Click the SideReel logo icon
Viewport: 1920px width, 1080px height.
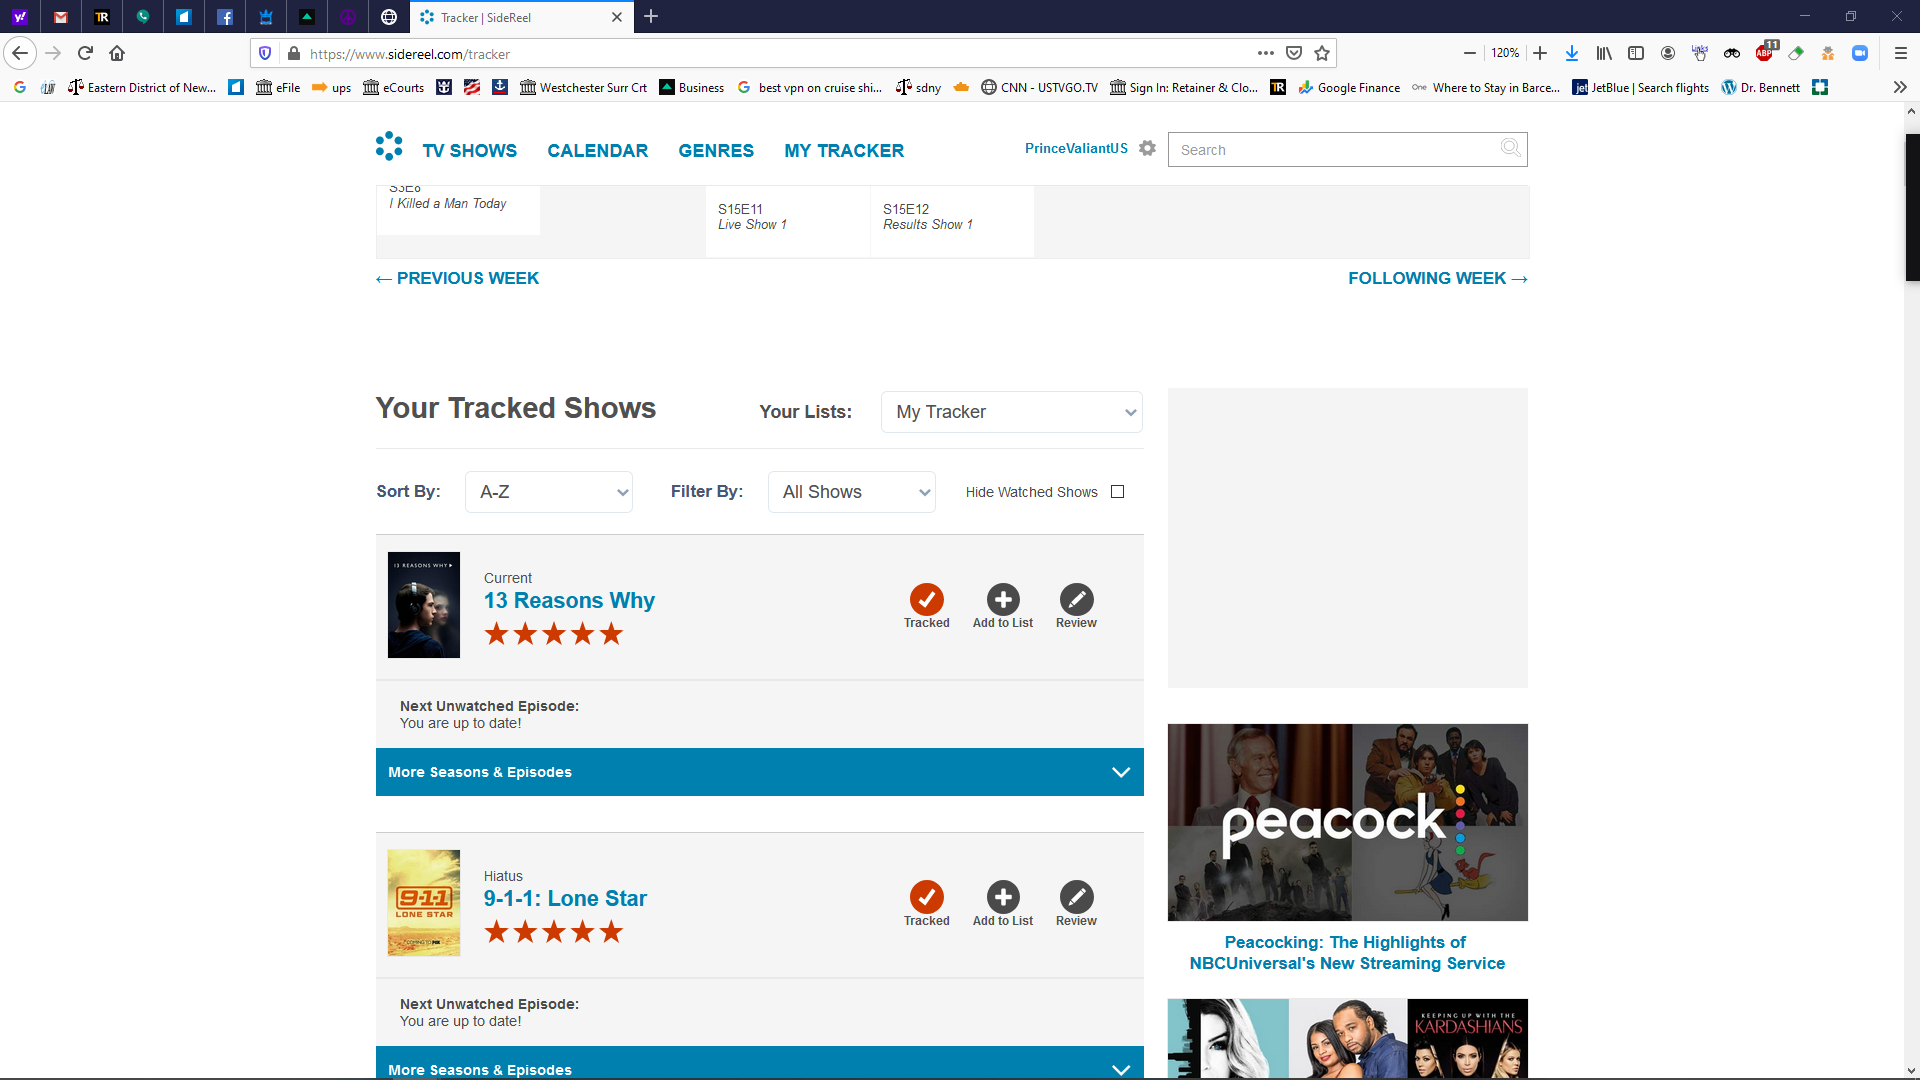point(389,146)
